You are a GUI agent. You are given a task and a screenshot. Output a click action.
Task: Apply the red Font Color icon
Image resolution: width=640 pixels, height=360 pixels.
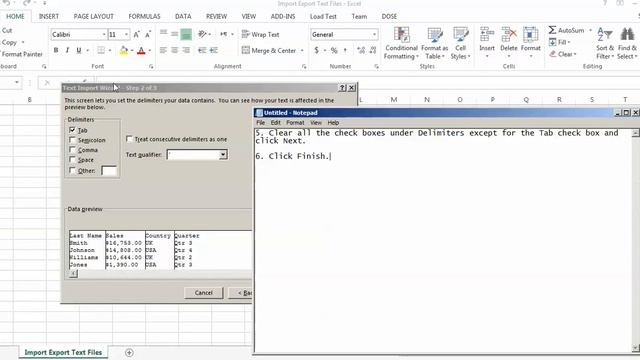click(x=141, y=51)
